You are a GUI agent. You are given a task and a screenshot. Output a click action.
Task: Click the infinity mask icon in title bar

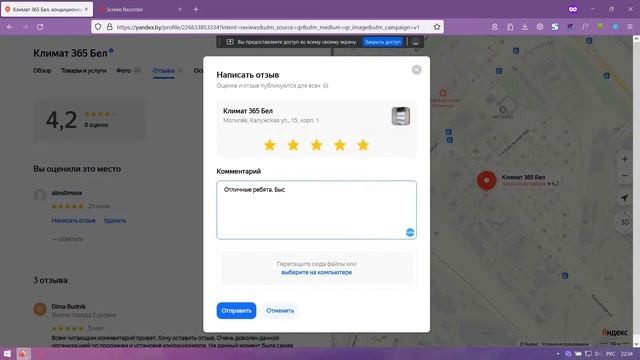click(x=573, y=9)
